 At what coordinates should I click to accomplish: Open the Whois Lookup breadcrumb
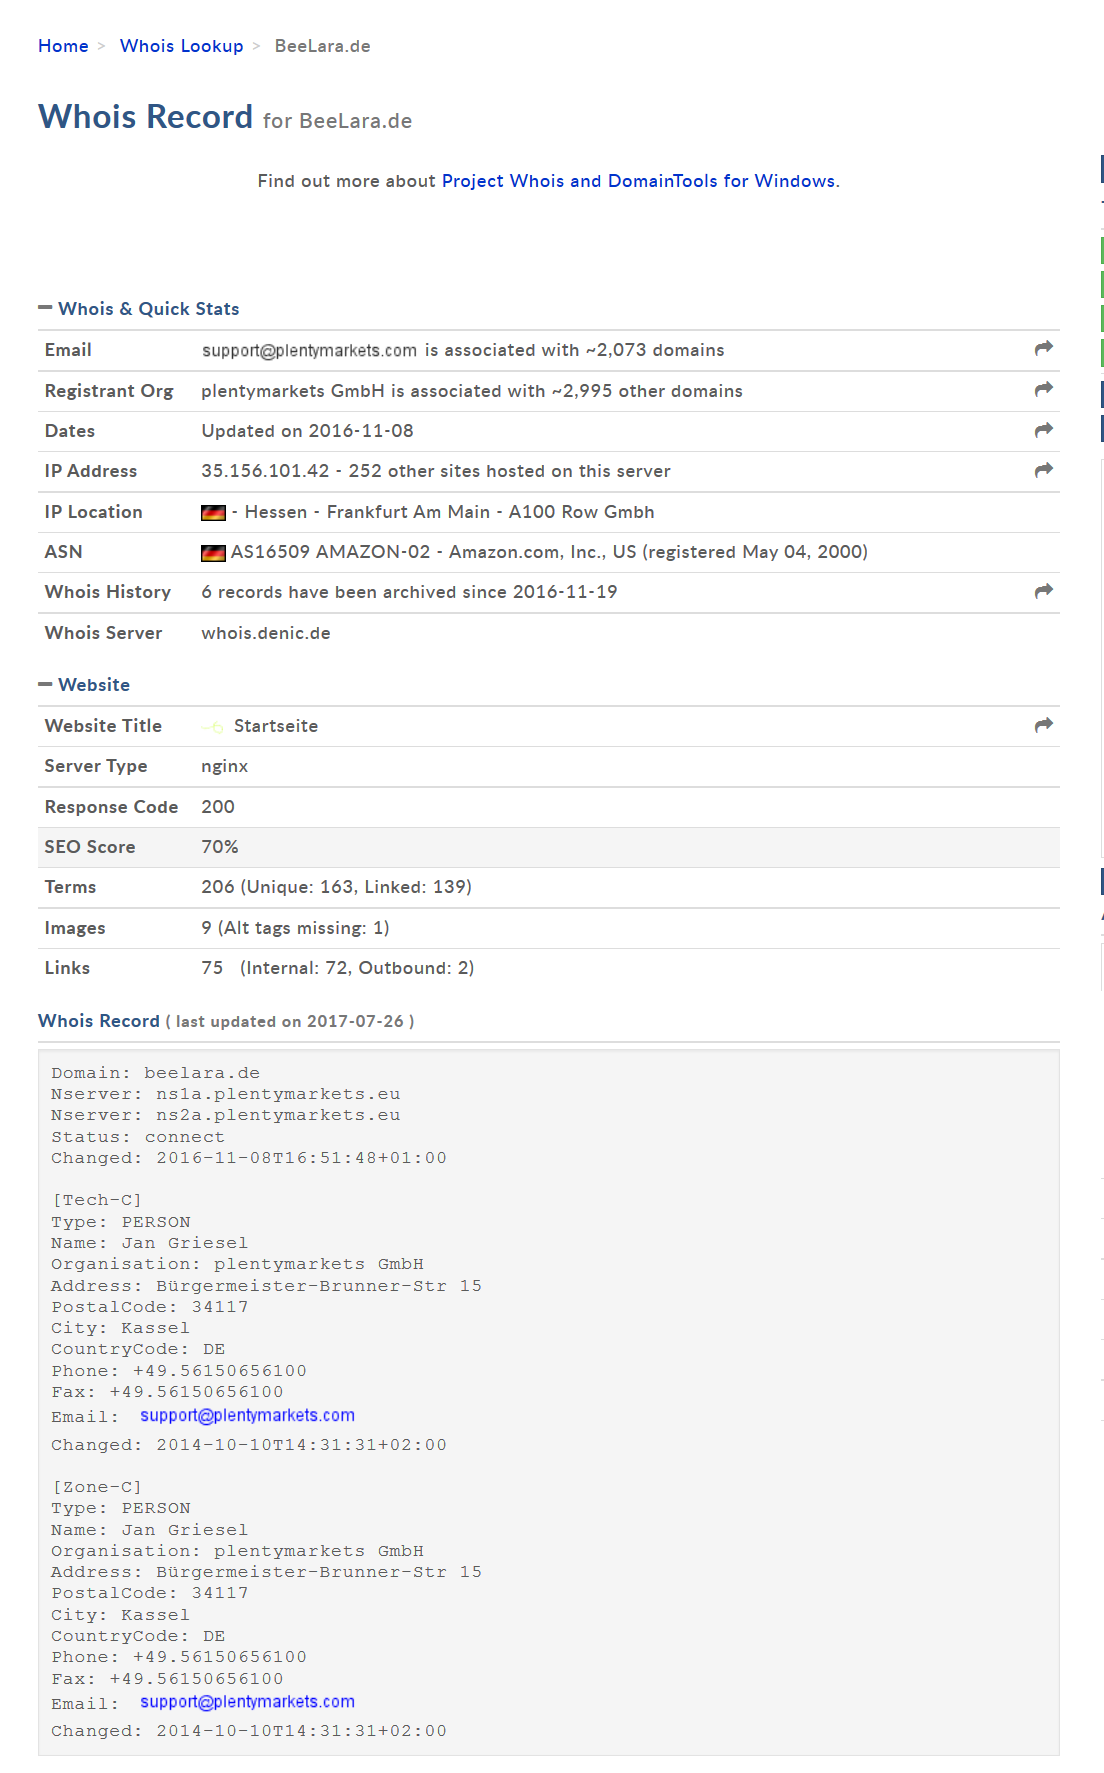(x=181, y=46)
